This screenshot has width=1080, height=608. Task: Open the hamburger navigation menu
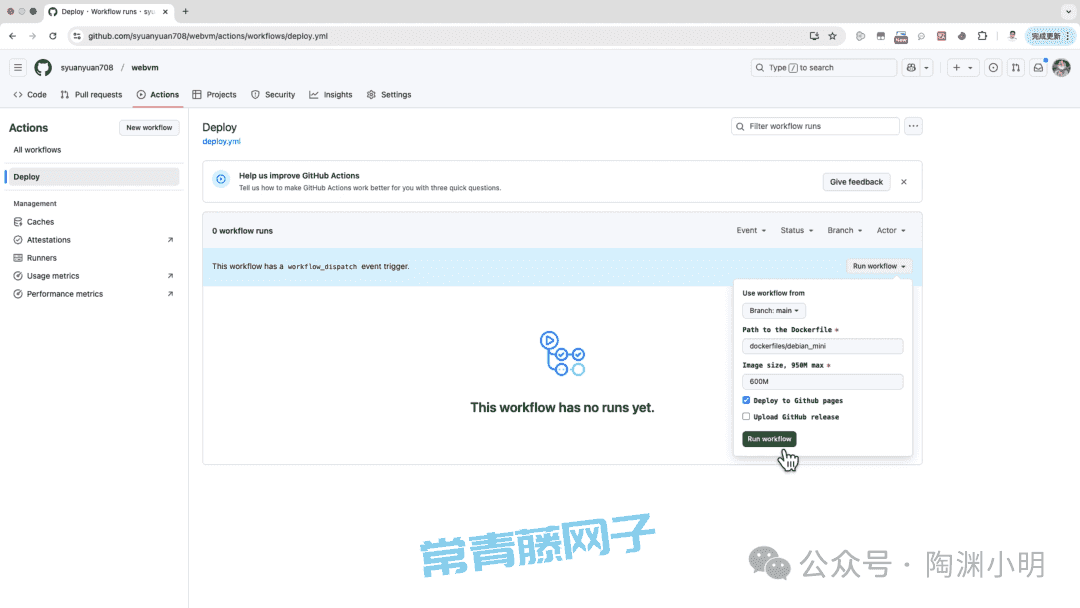point(18,67)
